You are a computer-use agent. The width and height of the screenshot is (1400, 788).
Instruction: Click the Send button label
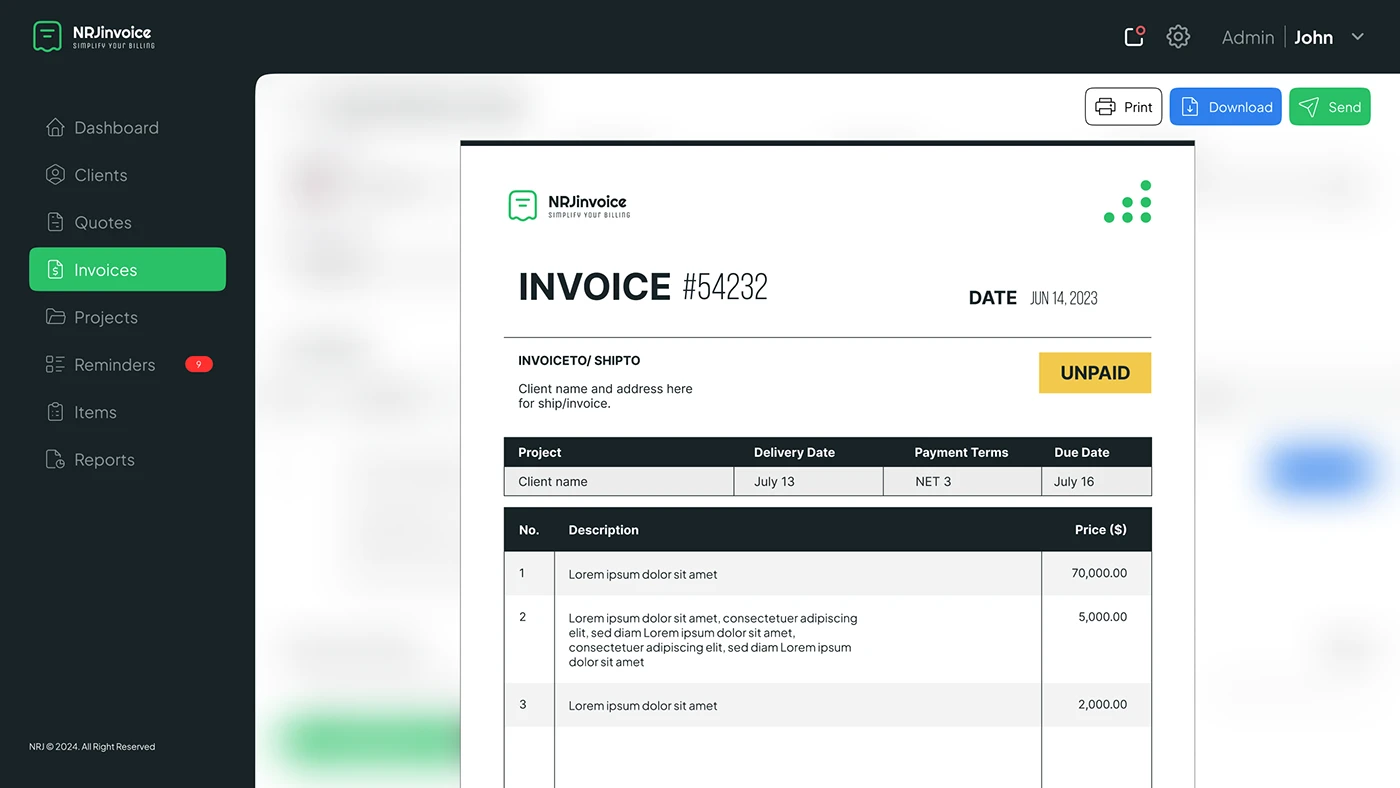pos(1344,107)
